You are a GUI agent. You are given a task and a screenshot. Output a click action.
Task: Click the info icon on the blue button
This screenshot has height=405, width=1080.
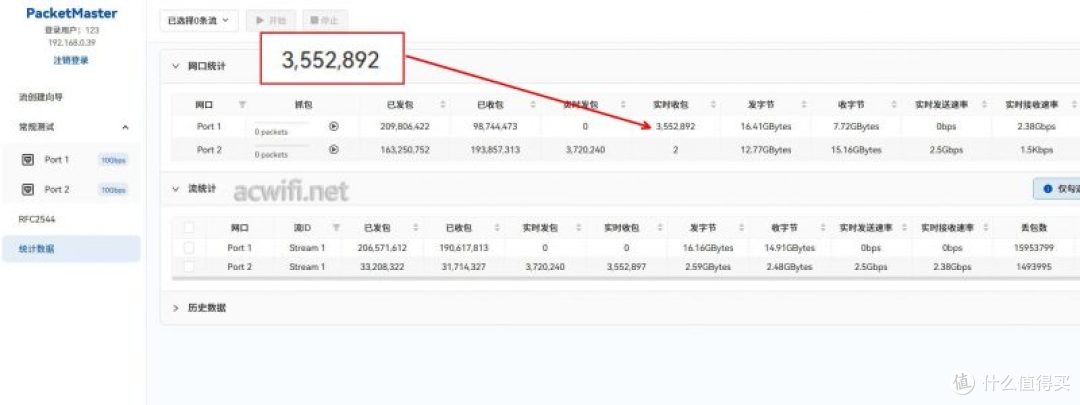[1048, 189]
